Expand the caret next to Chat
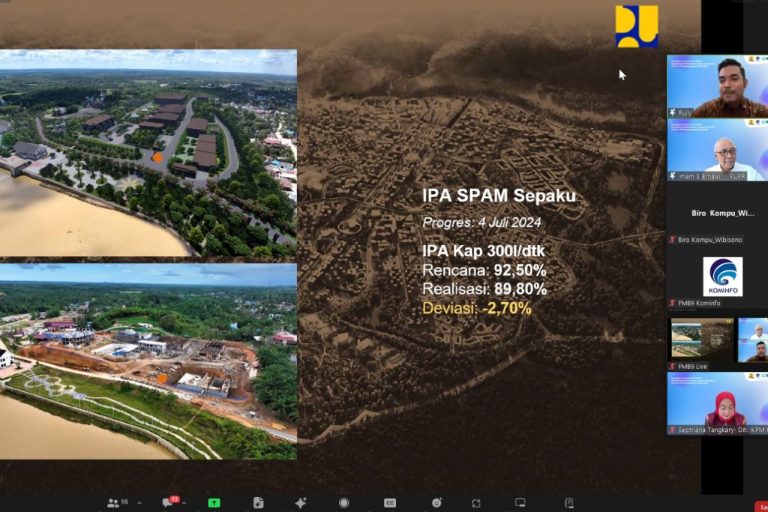This screenshot has width=768, height=512. (x=184, y=502)
